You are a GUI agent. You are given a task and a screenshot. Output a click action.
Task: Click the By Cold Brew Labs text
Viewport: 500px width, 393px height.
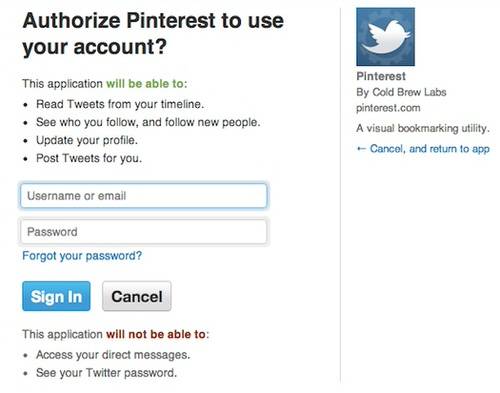[x=401, y=92]
